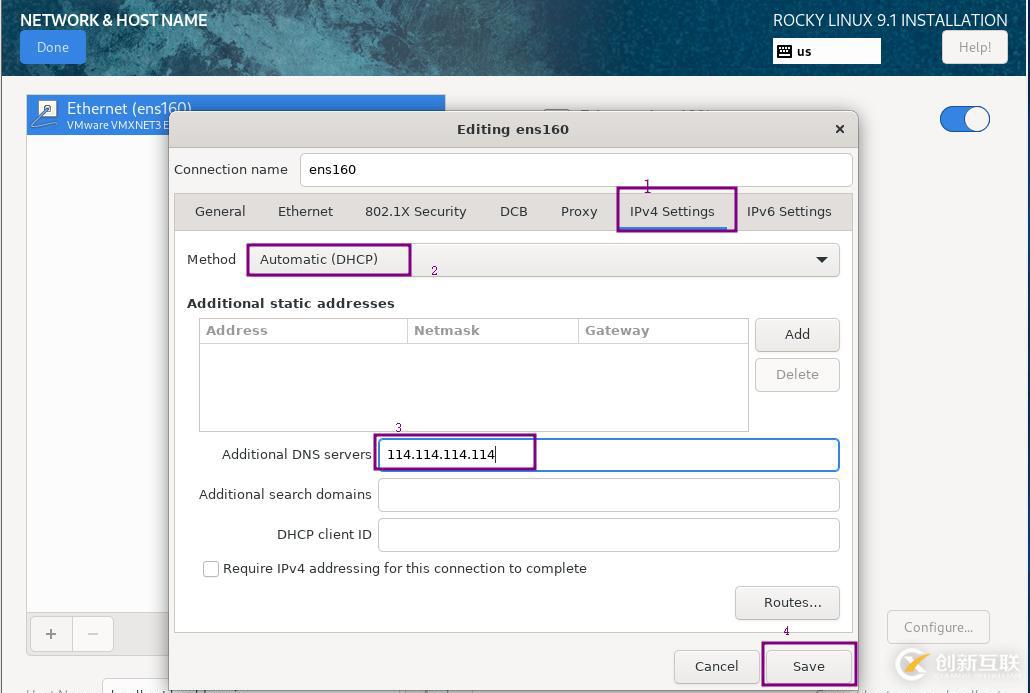Click the Done button

tap(53, 47)
